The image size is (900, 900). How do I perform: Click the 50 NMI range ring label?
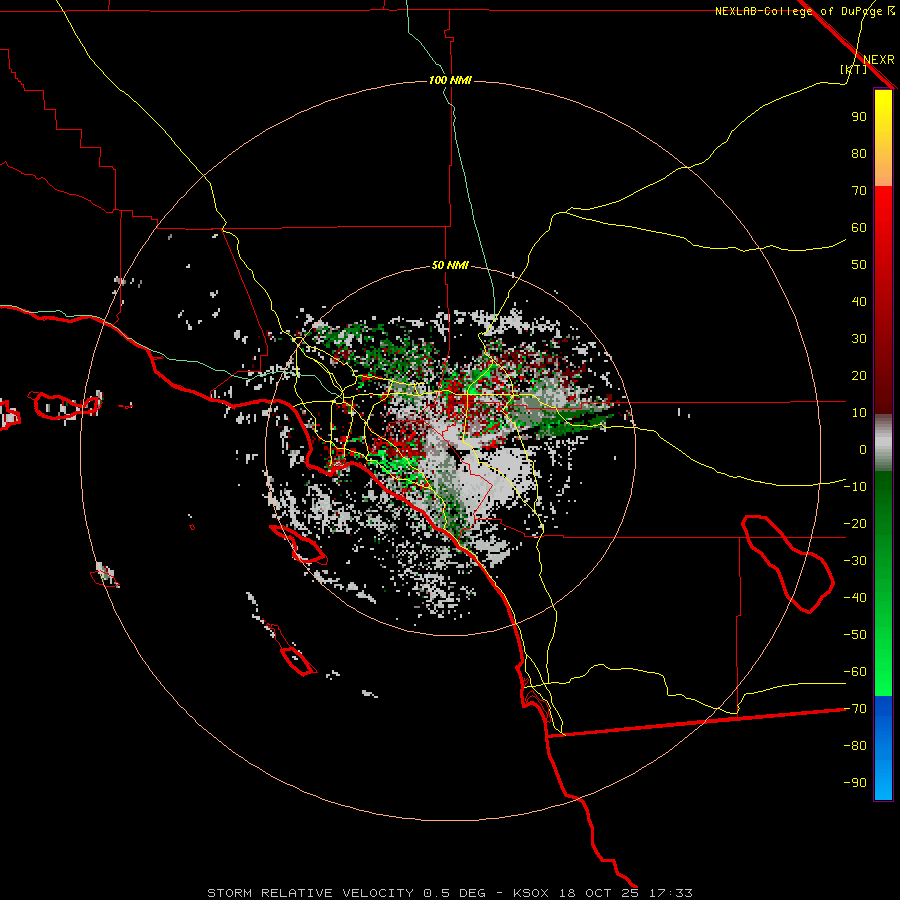coord(450,265)
